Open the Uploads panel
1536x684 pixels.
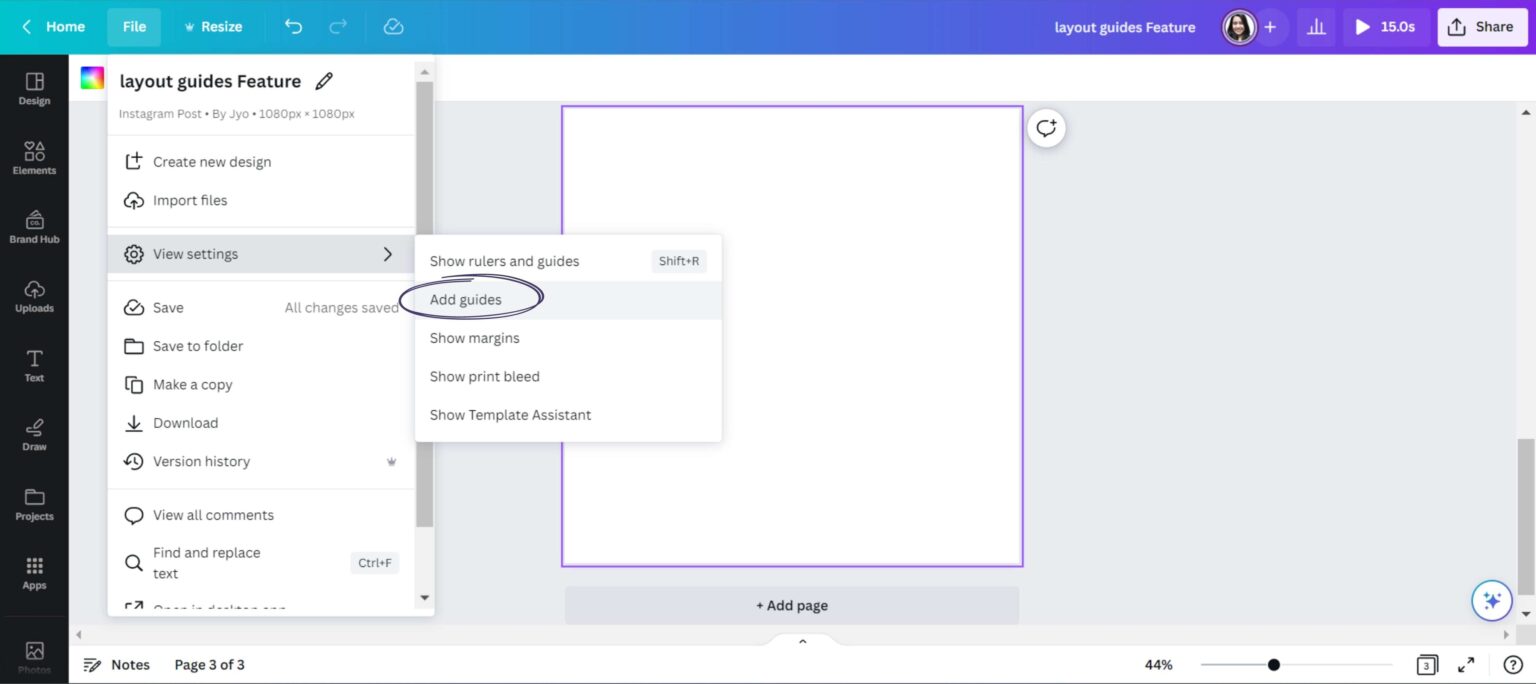34,294
